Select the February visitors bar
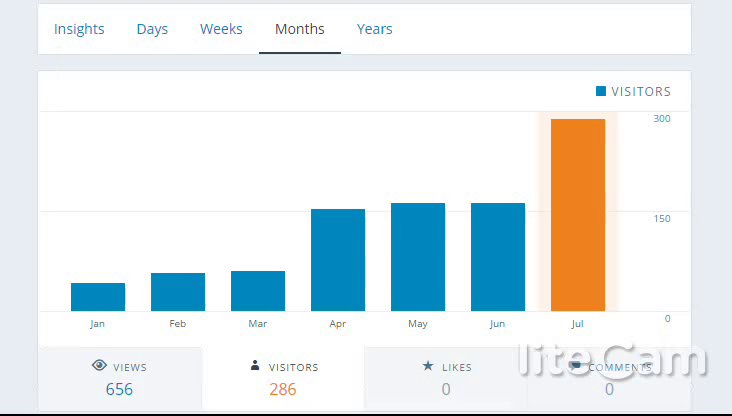The image size is (732, 416). (178, 292)
